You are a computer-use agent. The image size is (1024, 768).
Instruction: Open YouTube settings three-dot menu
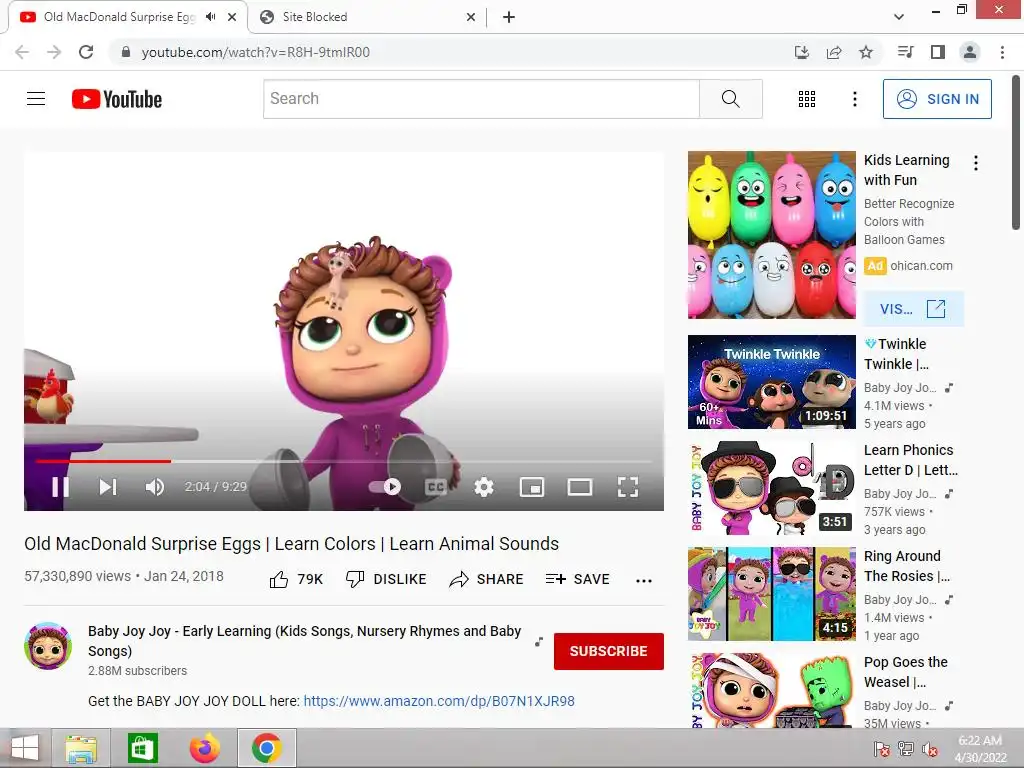point(855,99)
